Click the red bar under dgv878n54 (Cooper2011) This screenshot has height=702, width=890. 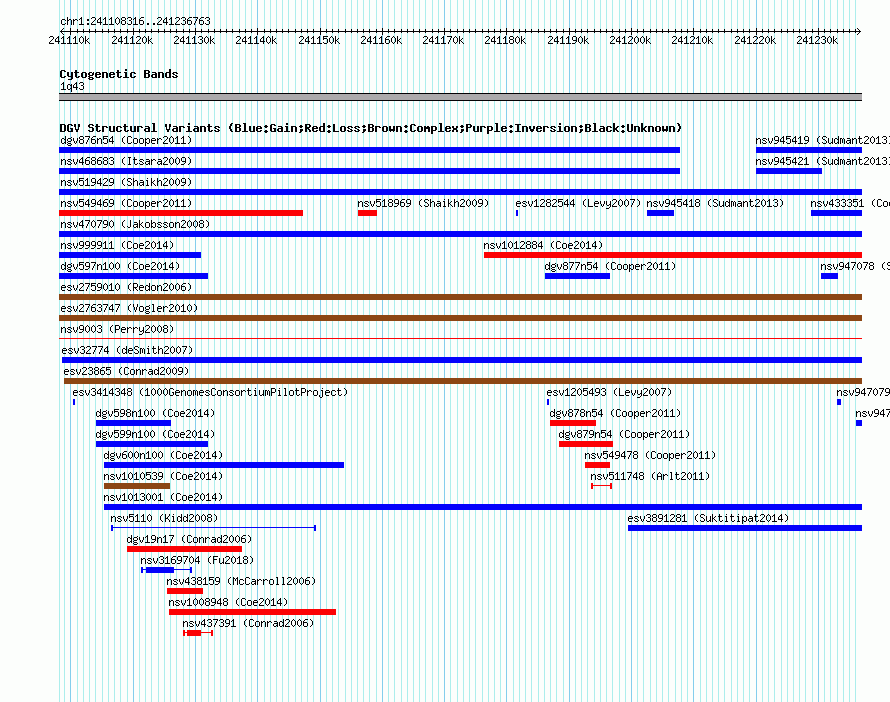point(573,423)
